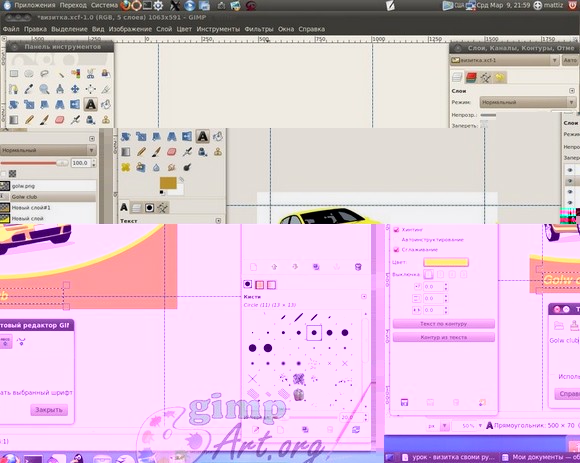Click the yellow Цвет text color swatch
The image size is (580, 463).
coord(446,262)
